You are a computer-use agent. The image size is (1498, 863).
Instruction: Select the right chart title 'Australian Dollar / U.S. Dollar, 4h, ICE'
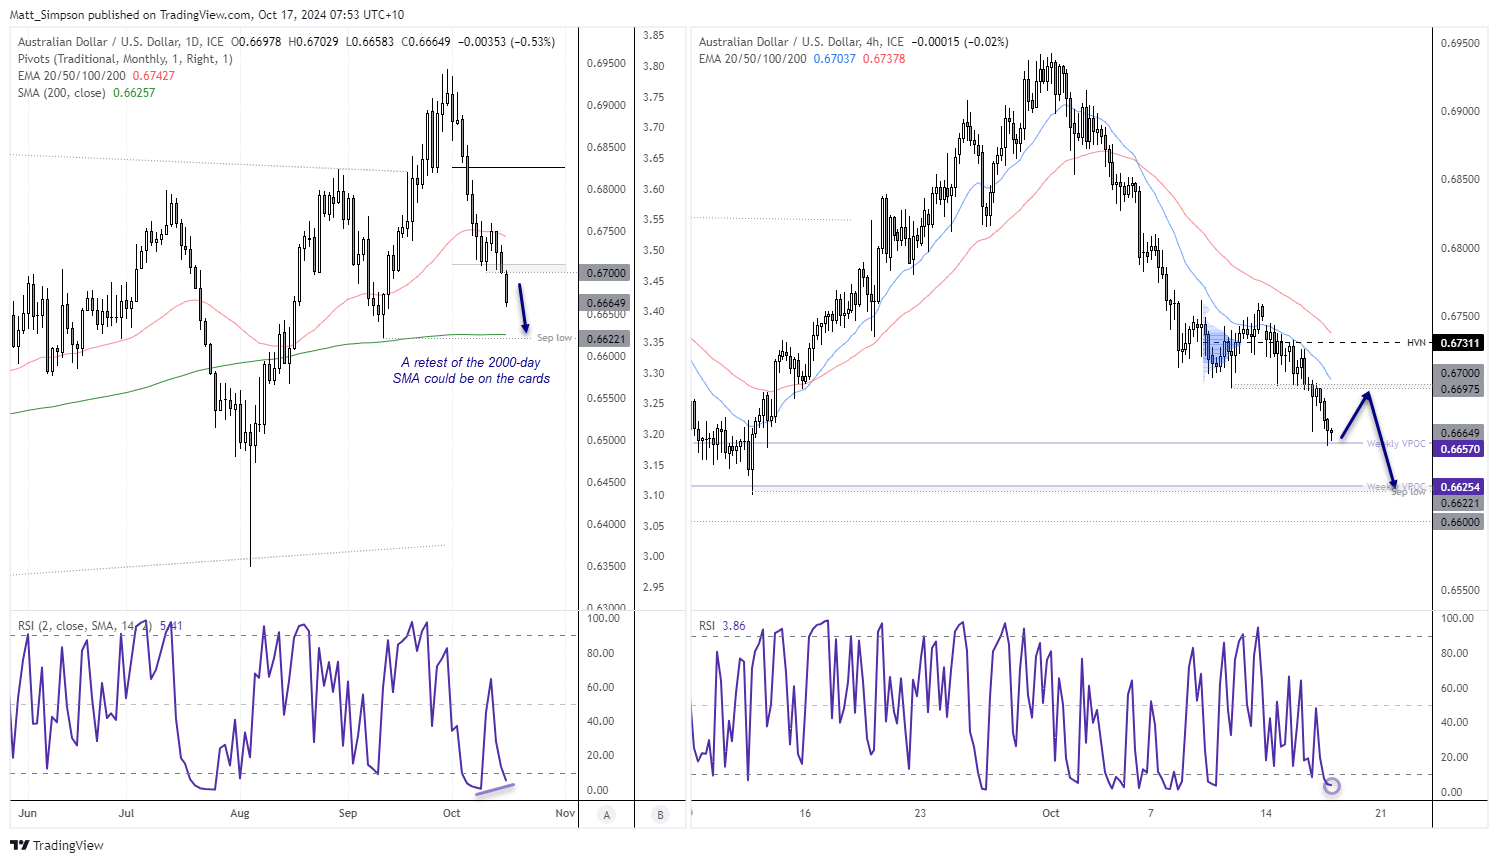pos(801,42)
